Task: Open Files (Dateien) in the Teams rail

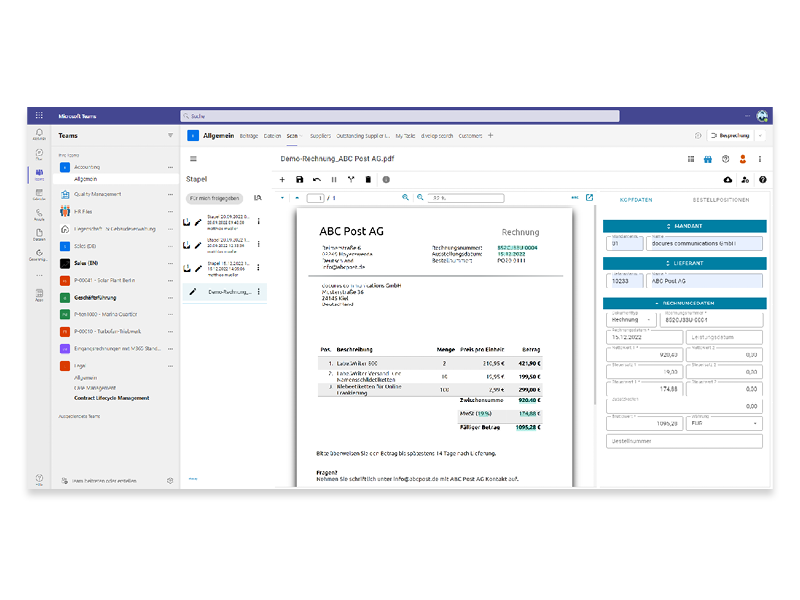Action: click(39, 234)
